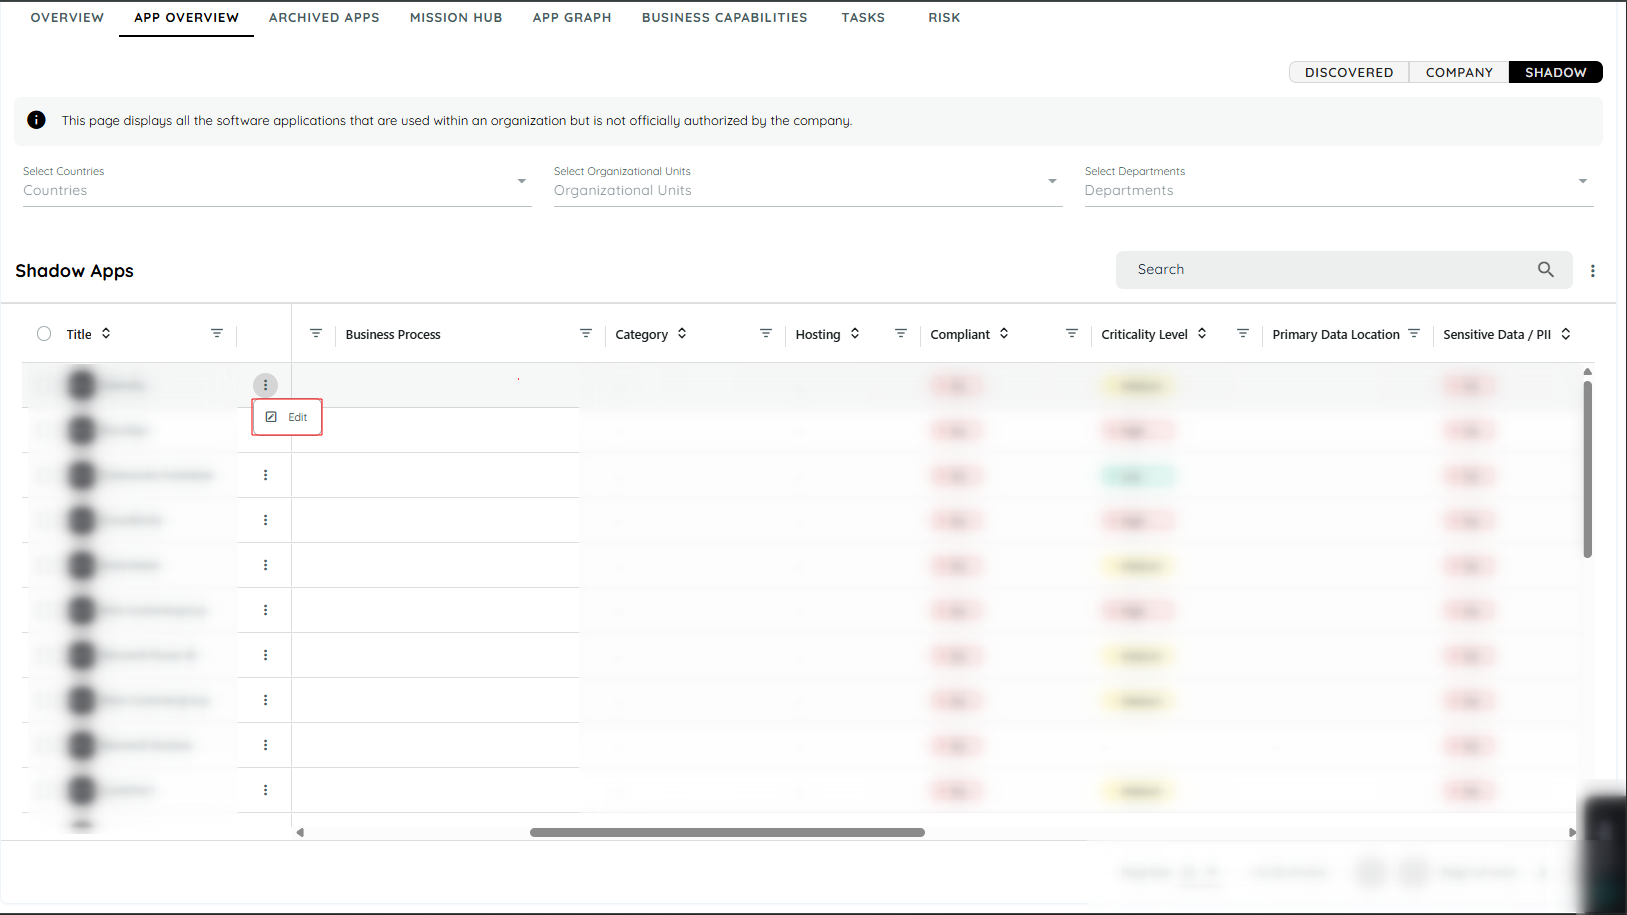Show COMPANY apps
Screen dimensions: 1627x915
[x=1459, y=72]
